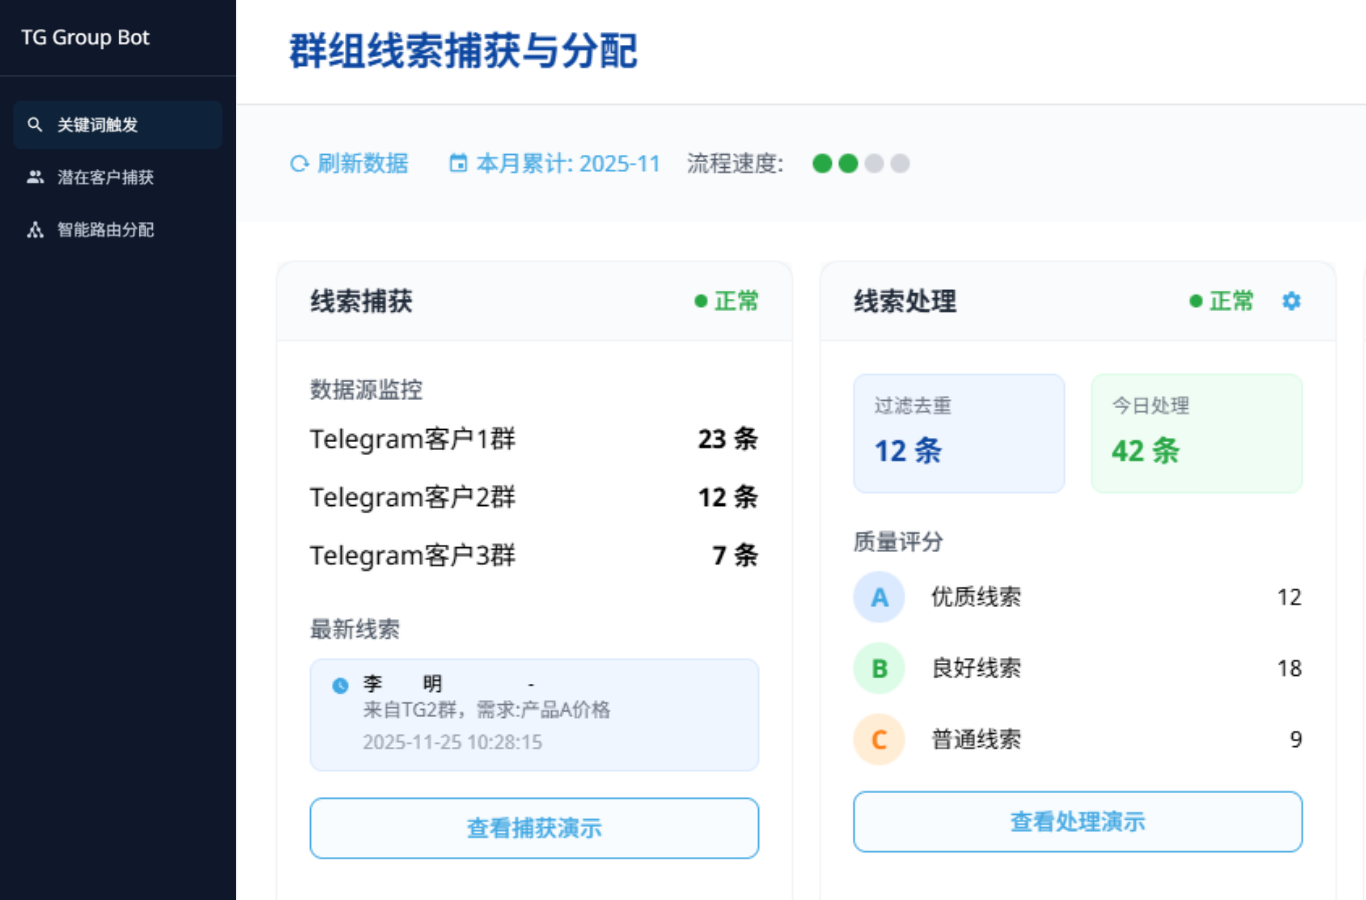Expand the 最新线索 section
This screenshot has width=1366, height=900.
pyautogui.click(x=336, y=627)
